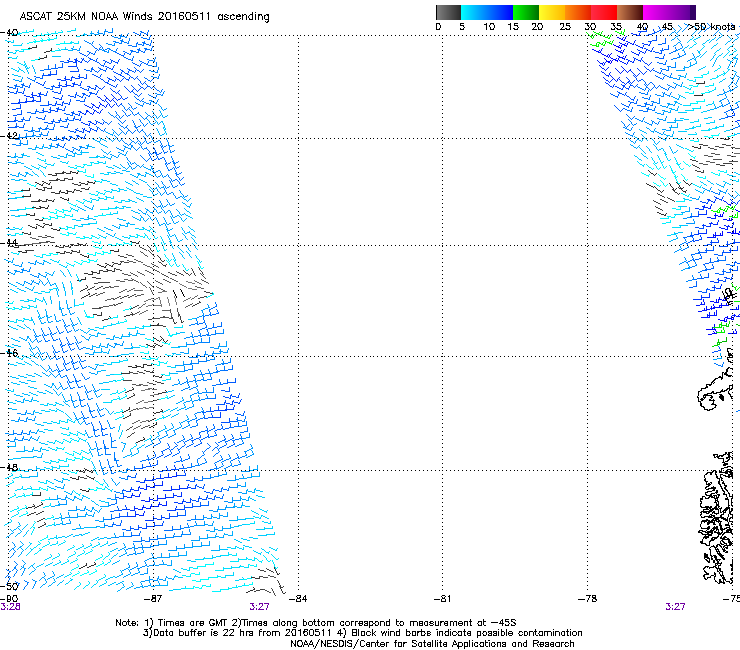
Task: Click the 3:27 time label near -78
Action: (x=675, y=607)
